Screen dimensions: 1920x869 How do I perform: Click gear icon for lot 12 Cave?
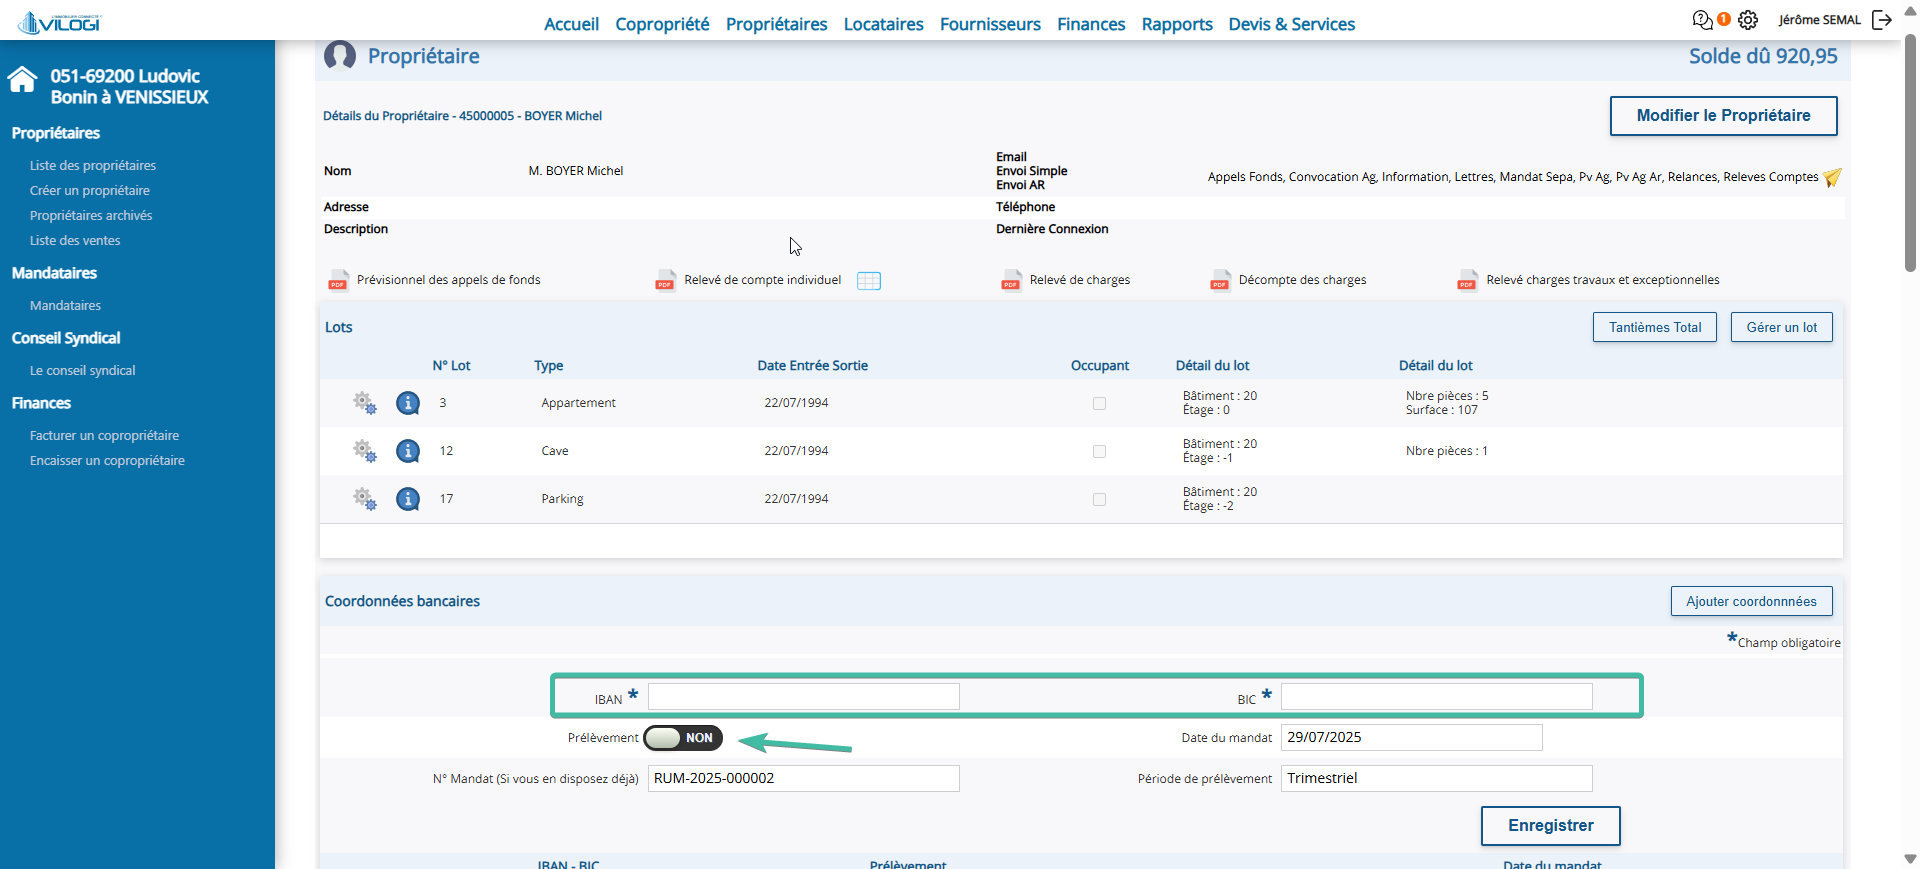pyautogui.click(x=365, y=451)
